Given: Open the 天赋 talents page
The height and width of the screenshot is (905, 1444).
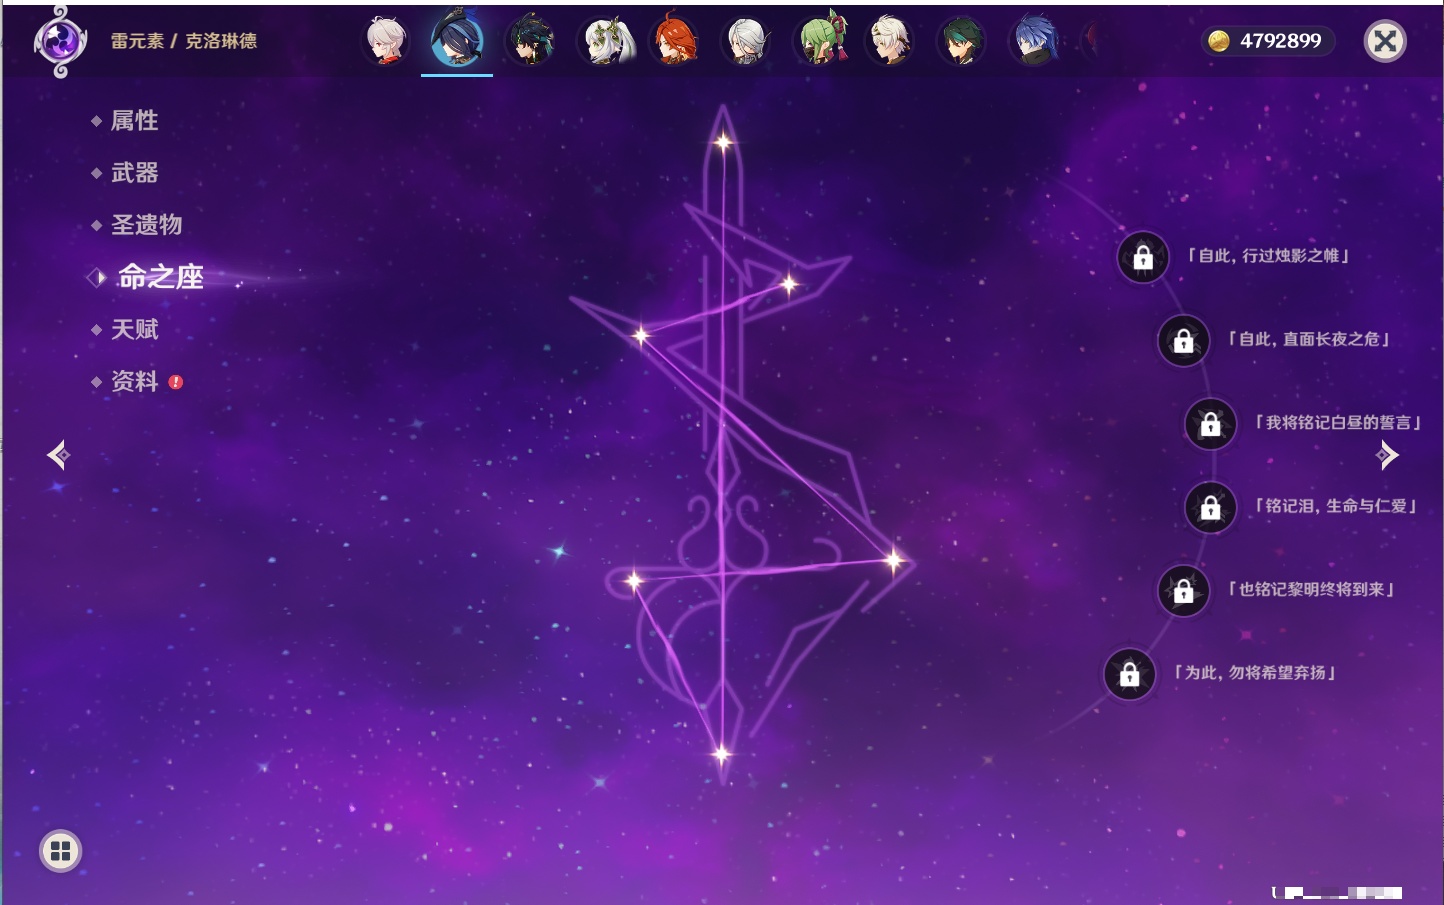Looking at the screenshot, I should pyautogui.click(x=134, y=329).
